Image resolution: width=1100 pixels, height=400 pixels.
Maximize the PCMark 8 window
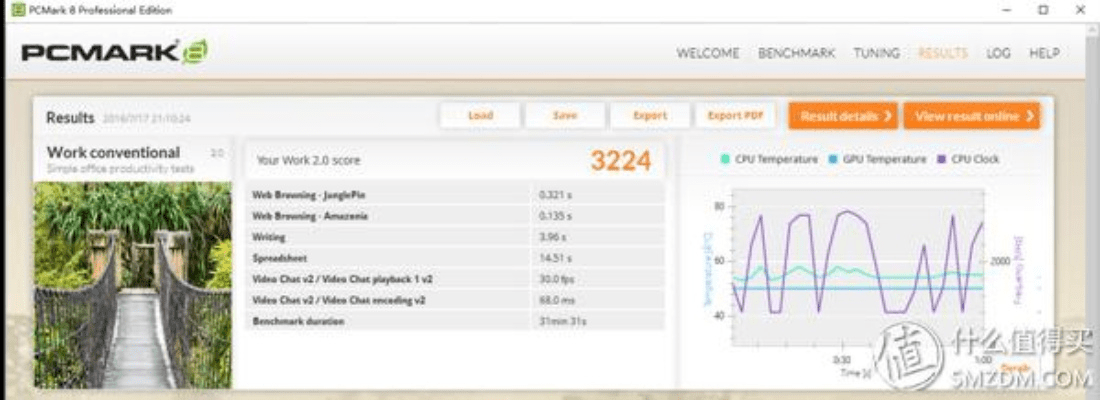(1043, 10)
